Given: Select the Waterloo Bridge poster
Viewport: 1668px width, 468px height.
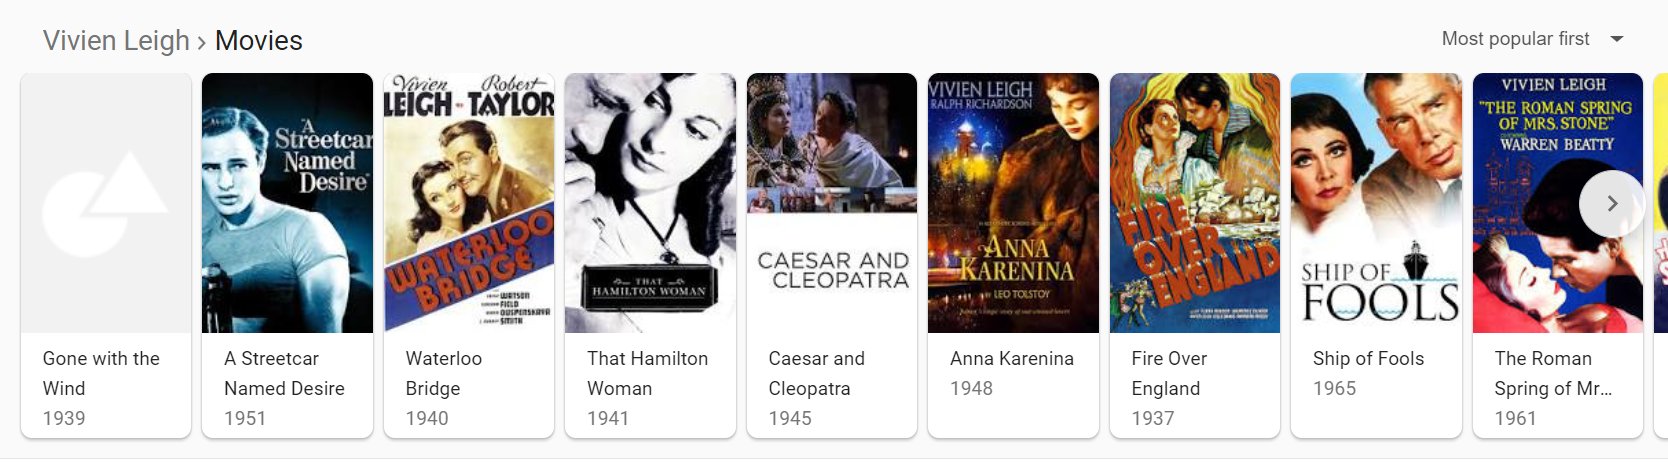Looking at the screenshot, I should [469, 203].
